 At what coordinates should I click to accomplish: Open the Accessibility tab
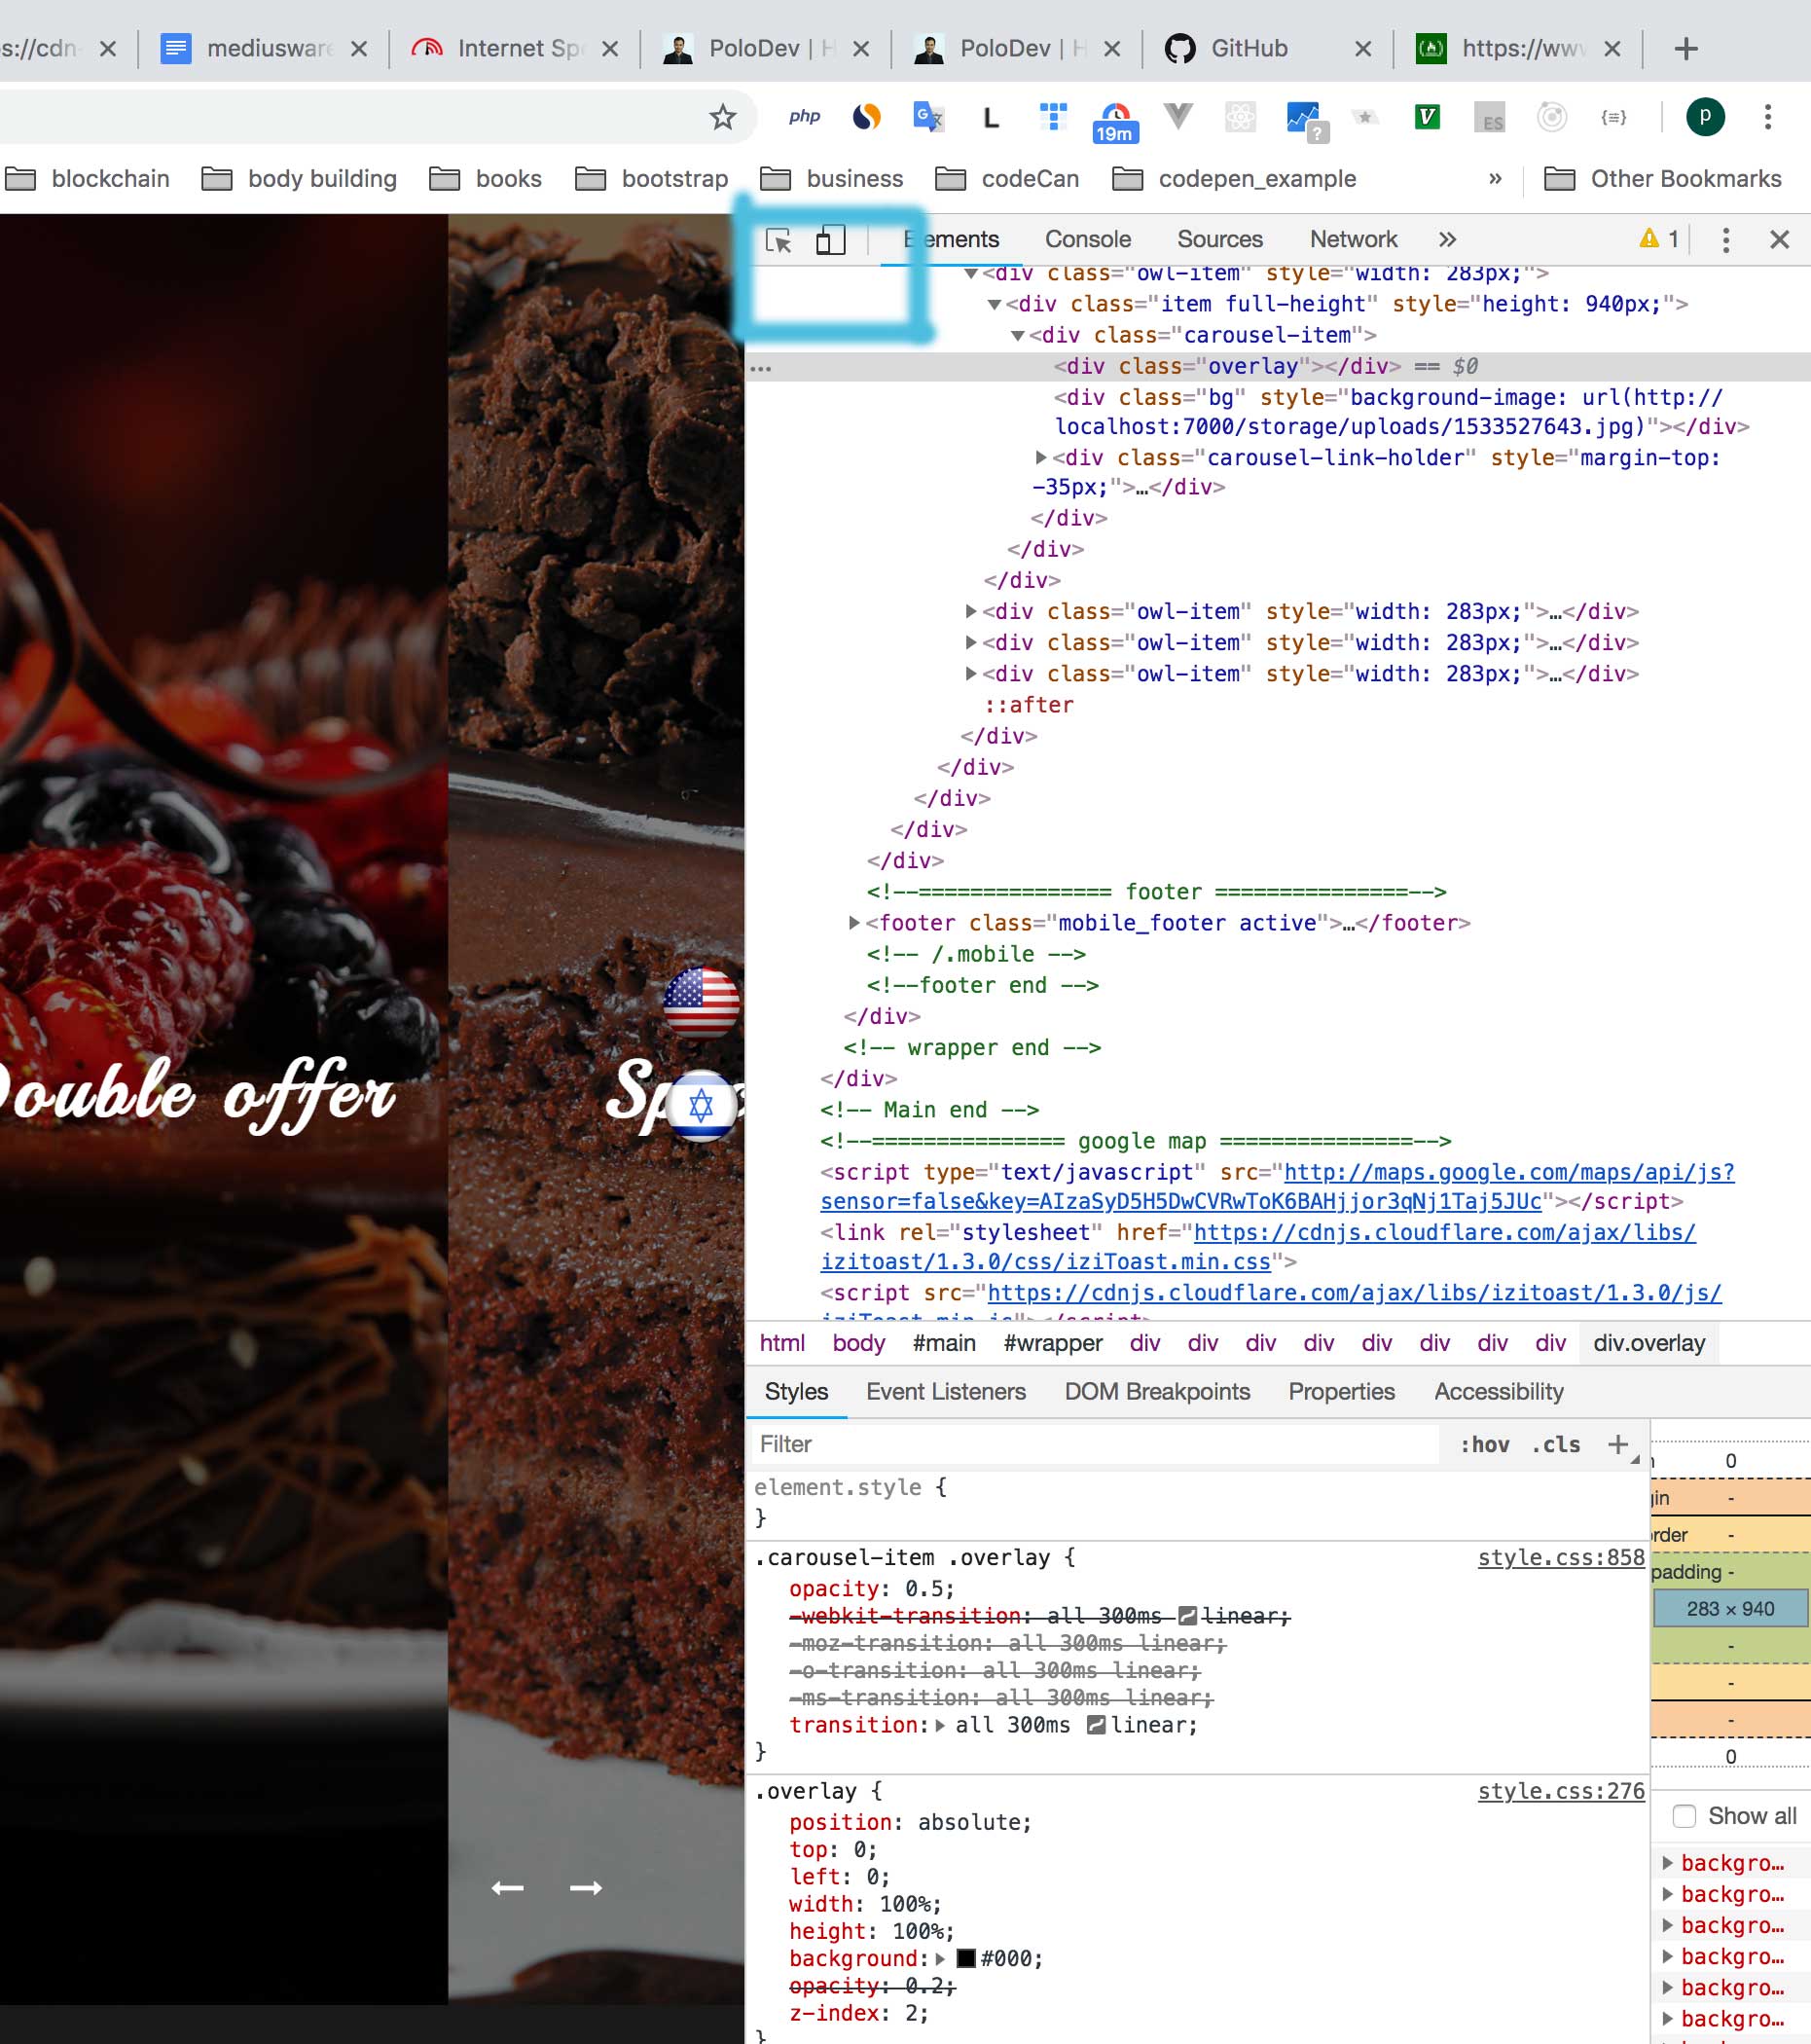[1498, 1392]
